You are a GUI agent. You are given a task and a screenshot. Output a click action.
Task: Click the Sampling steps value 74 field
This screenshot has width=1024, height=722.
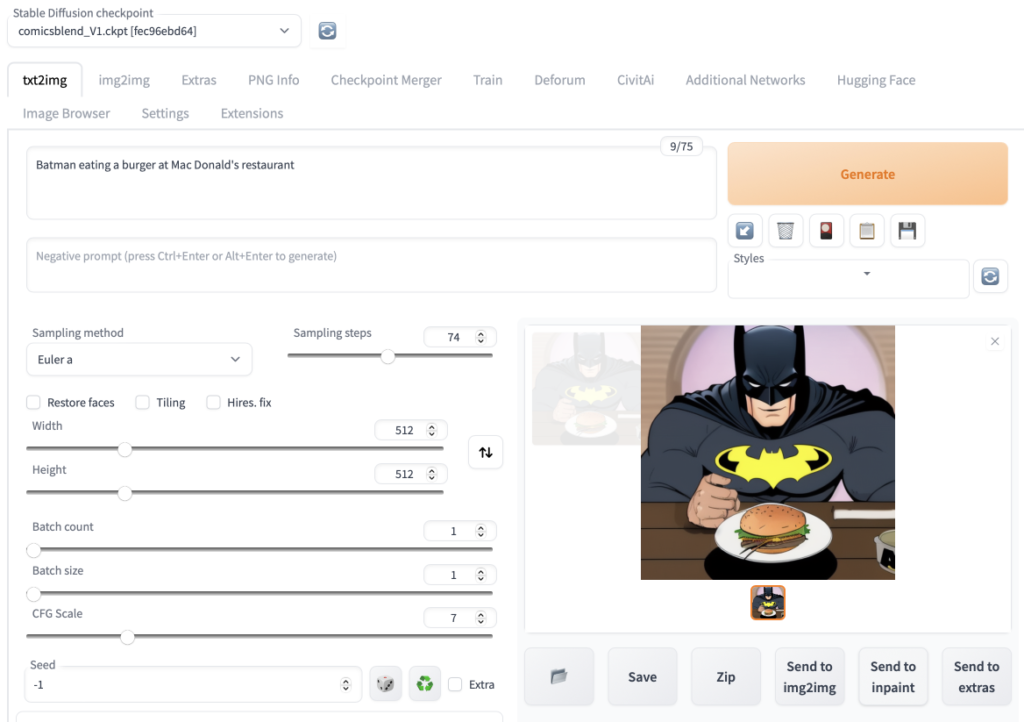point(460,337)
